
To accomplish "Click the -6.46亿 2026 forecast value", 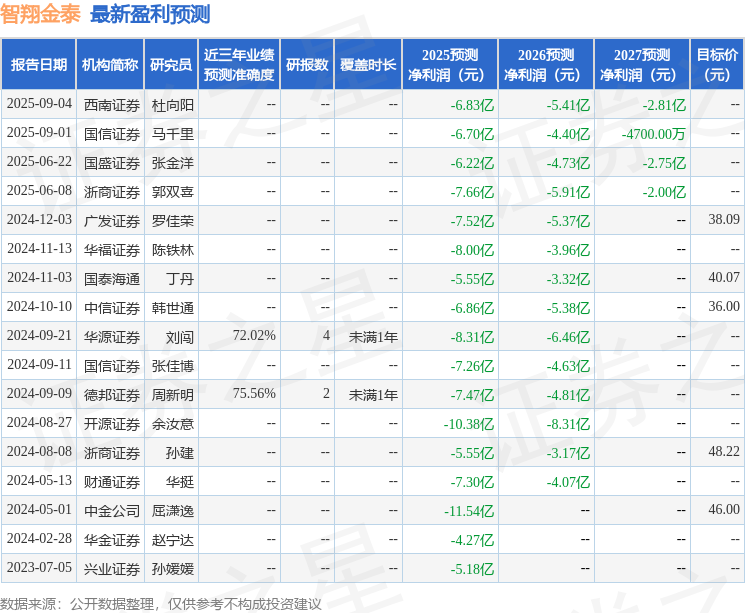I will [568, 337].
